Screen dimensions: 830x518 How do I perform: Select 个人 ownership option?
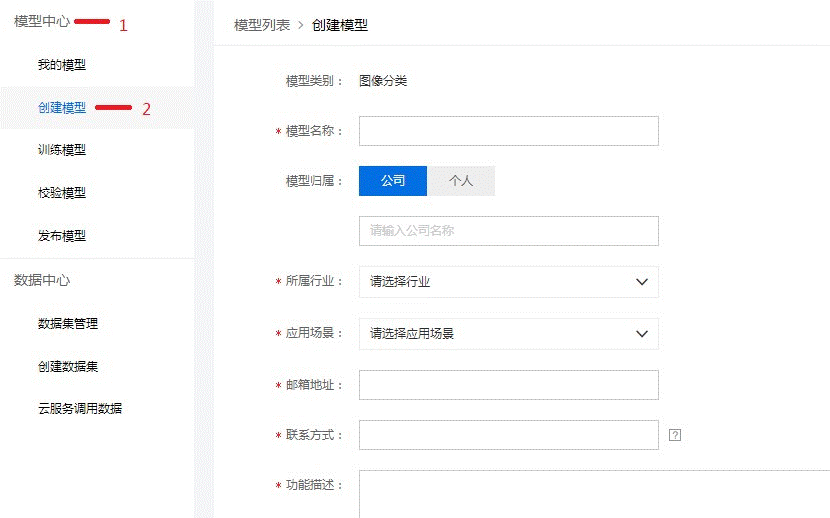(461, 181)
